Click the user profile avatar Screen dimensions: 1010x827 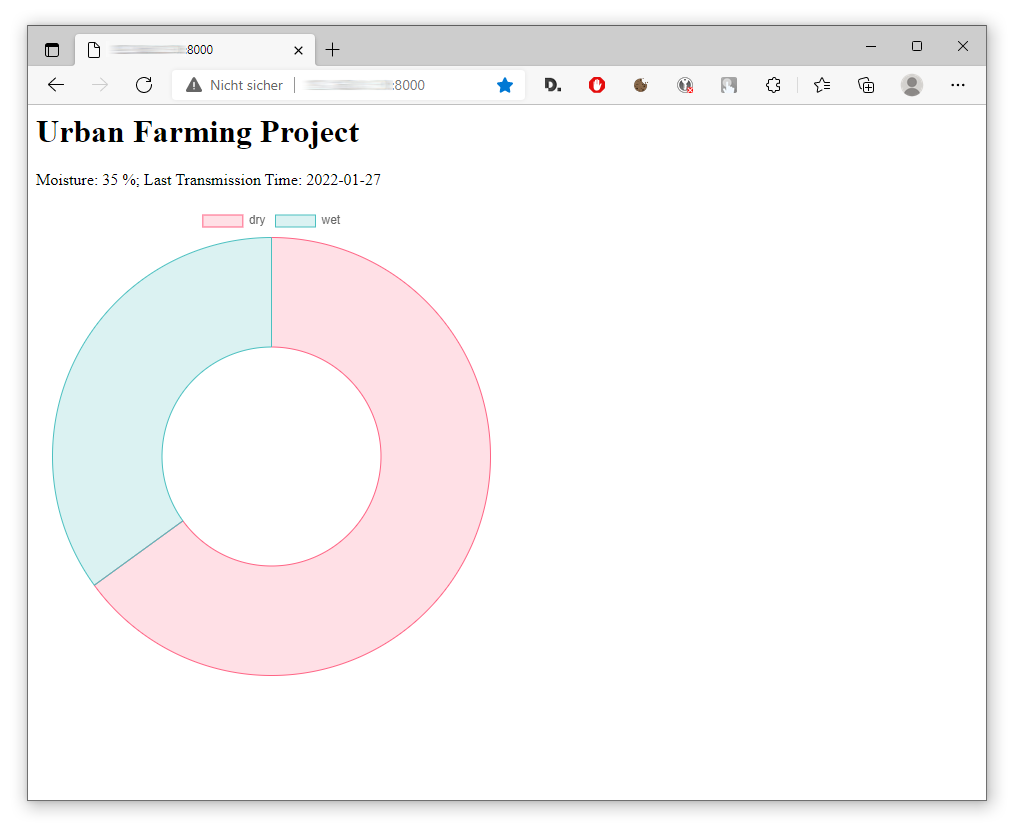[911, 85]
